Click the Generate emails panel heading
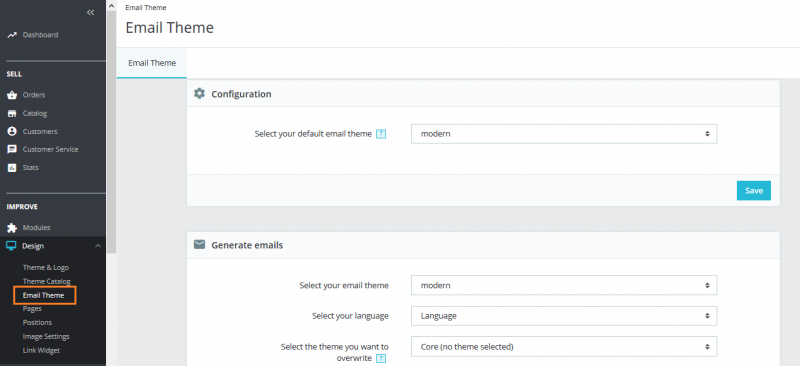The width and height of the screenshot is (800, 366). click(247, 245)
